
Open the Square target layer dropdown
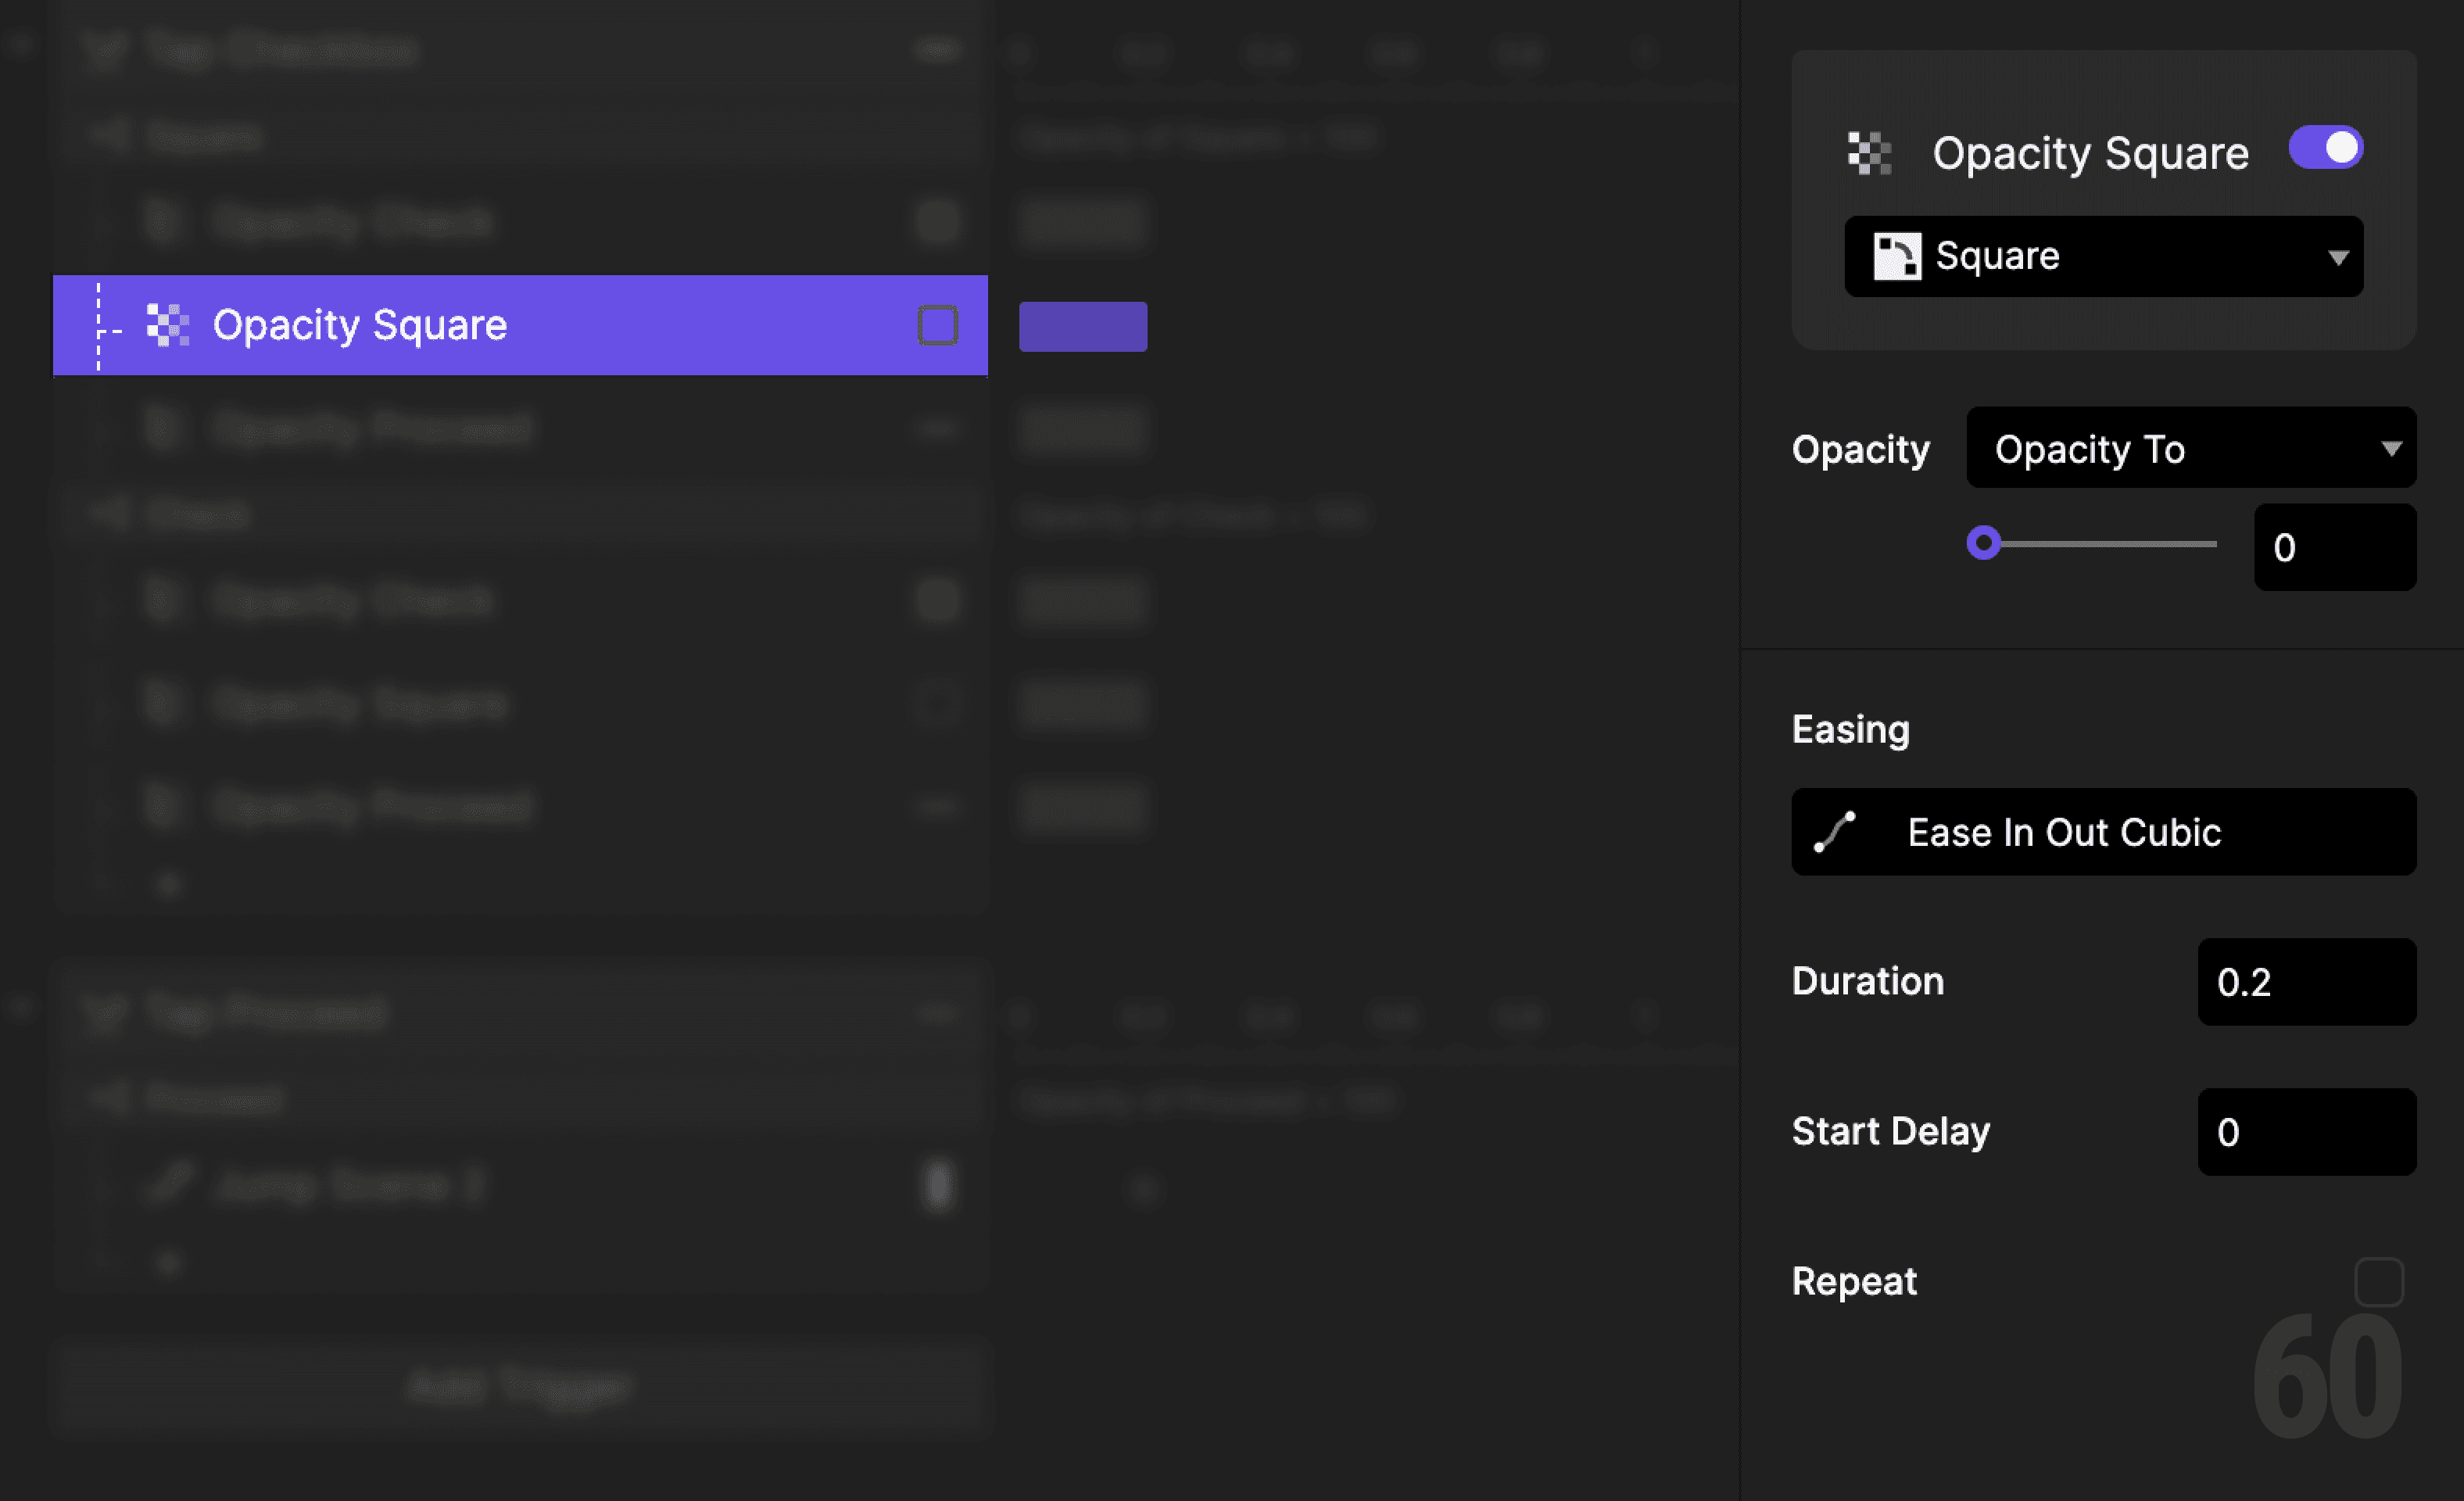(x=2102, y=256)
